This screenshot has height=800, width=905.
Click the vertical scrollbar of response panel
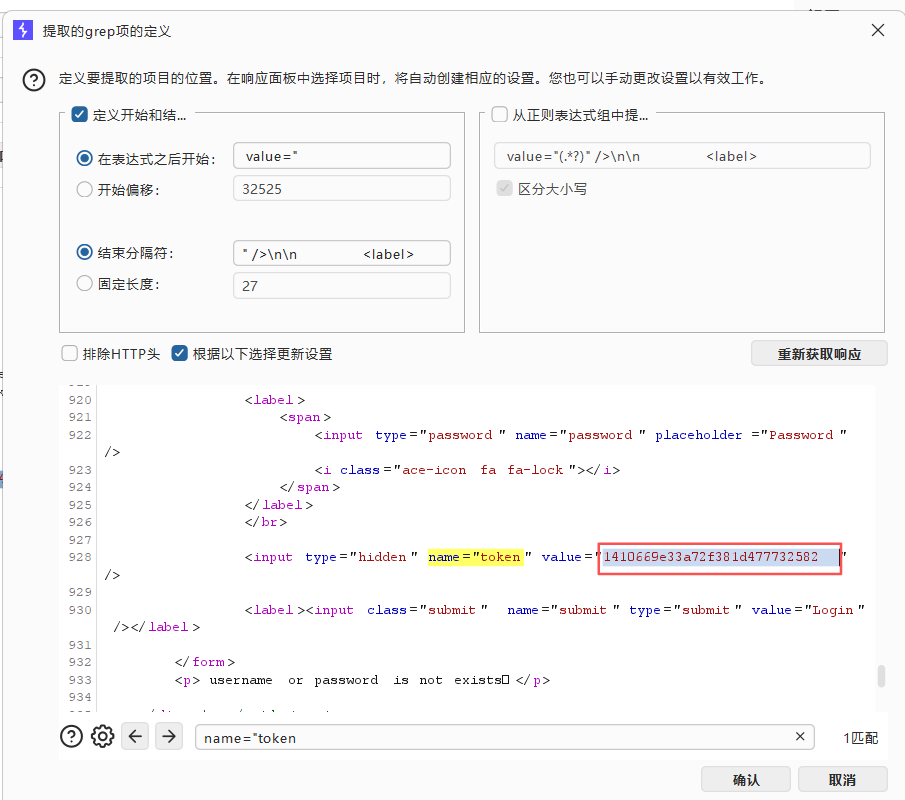coord(881,676)
